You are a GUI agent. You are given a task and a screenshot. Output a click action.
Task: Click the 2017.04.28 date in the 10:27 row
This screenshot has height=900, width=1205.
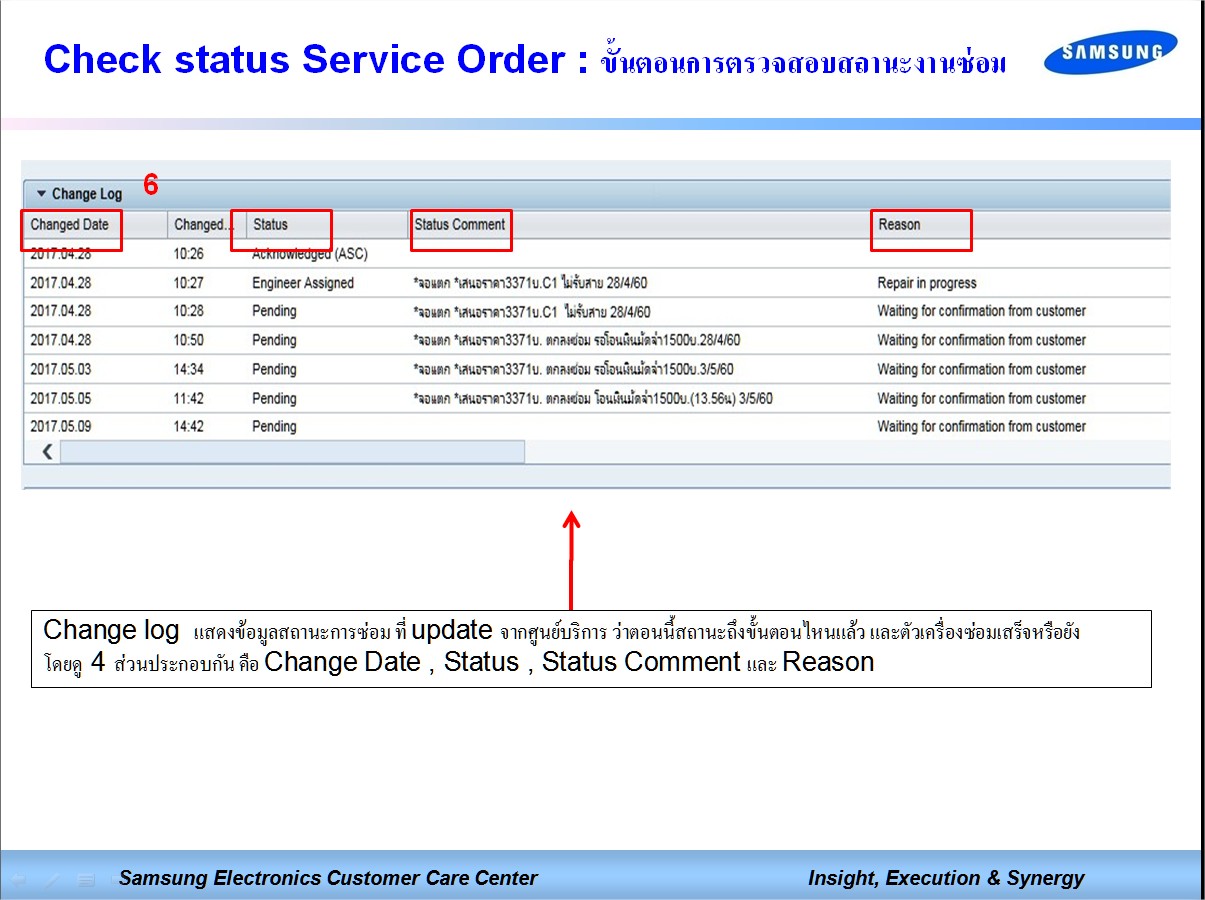click(x=60, y=283)
